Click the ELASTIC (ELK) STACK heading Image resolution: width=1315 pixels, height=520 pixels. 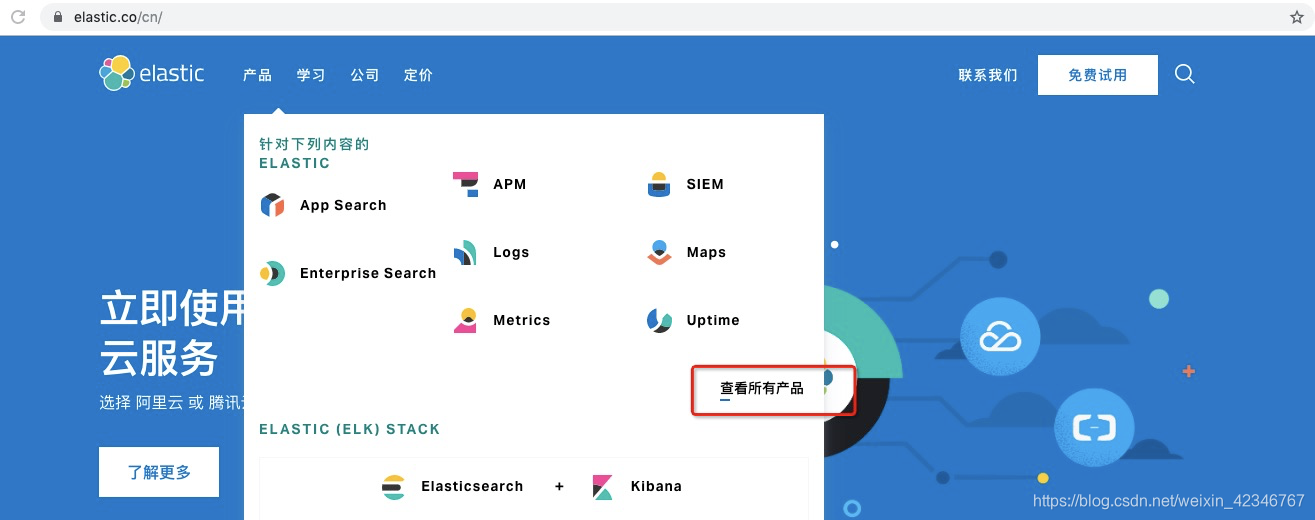pos(350,429)
